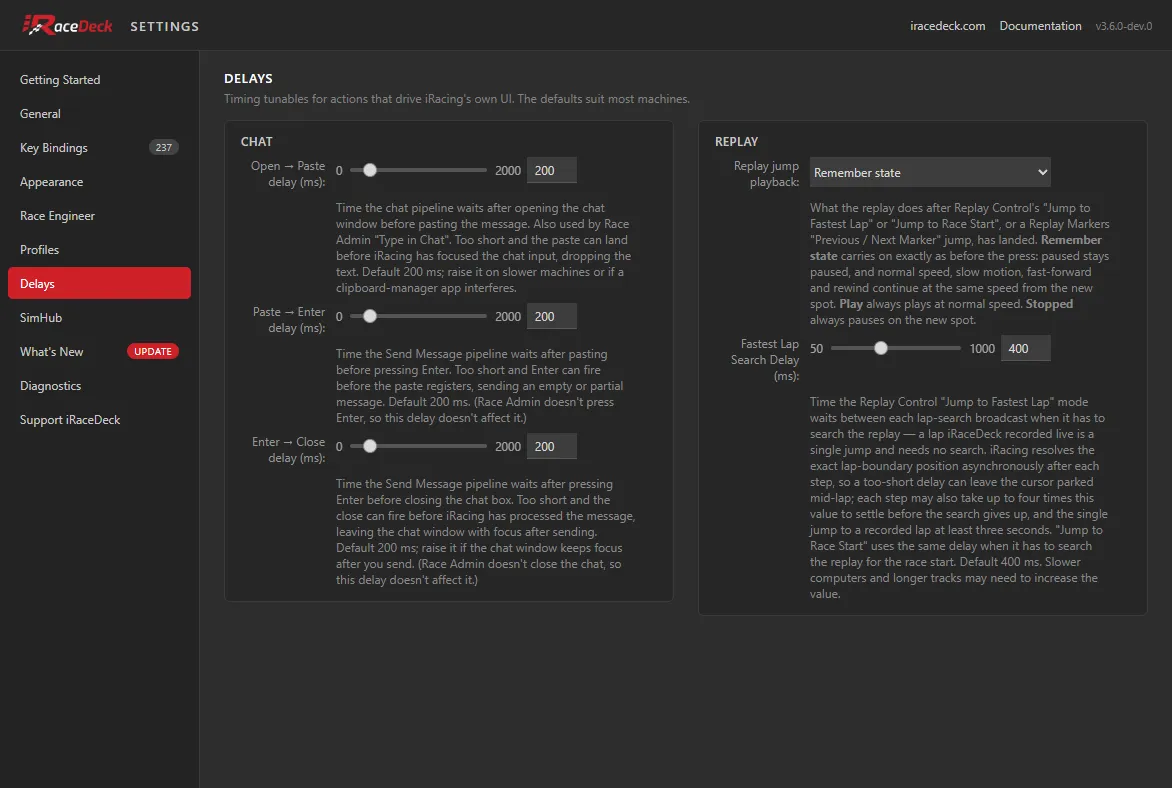This screenshot has width=1172, height=788.
Task: Click the UPDATE badge
Action: point(152,351)
